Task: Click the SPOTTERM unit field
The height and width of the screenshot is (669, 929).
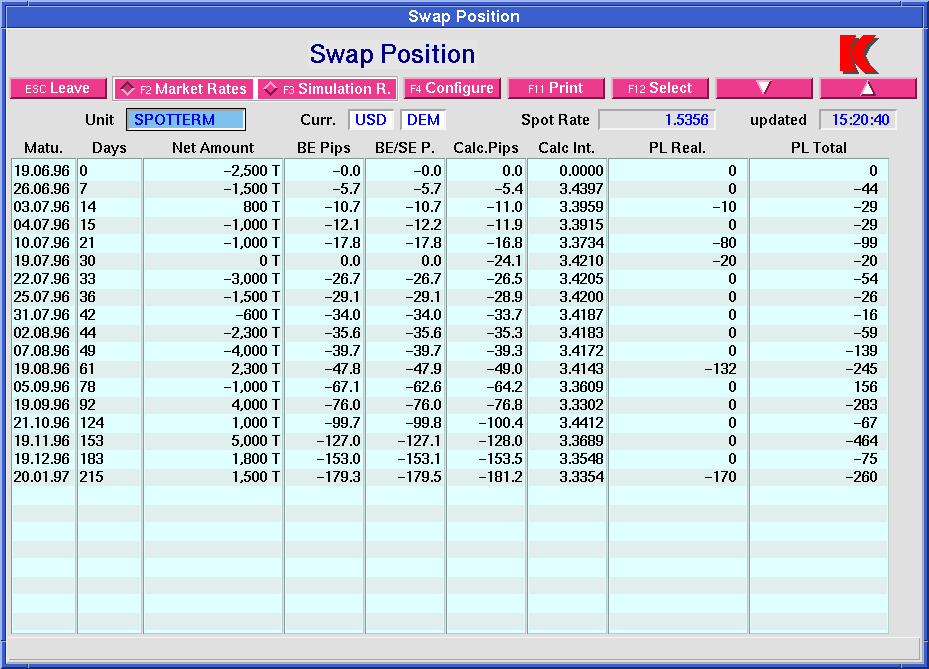Action: coord(185,120)
